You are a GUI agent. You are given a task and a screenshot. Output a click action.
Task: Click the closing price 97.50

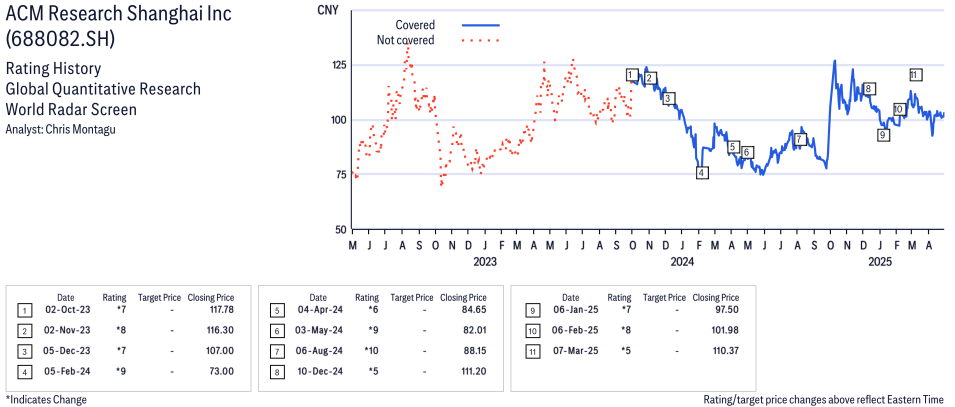pyautogui.click(x=728, y=310)
